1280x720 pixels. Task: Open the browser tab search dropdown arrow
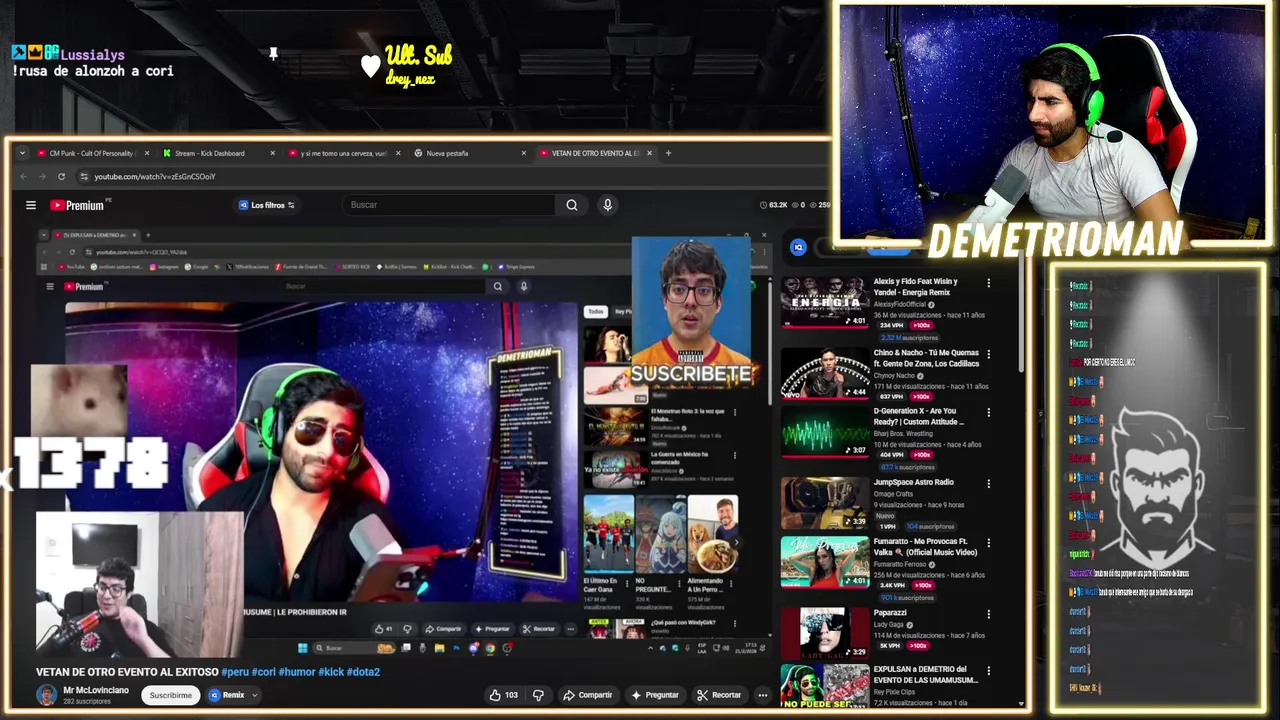pos(22,153)
